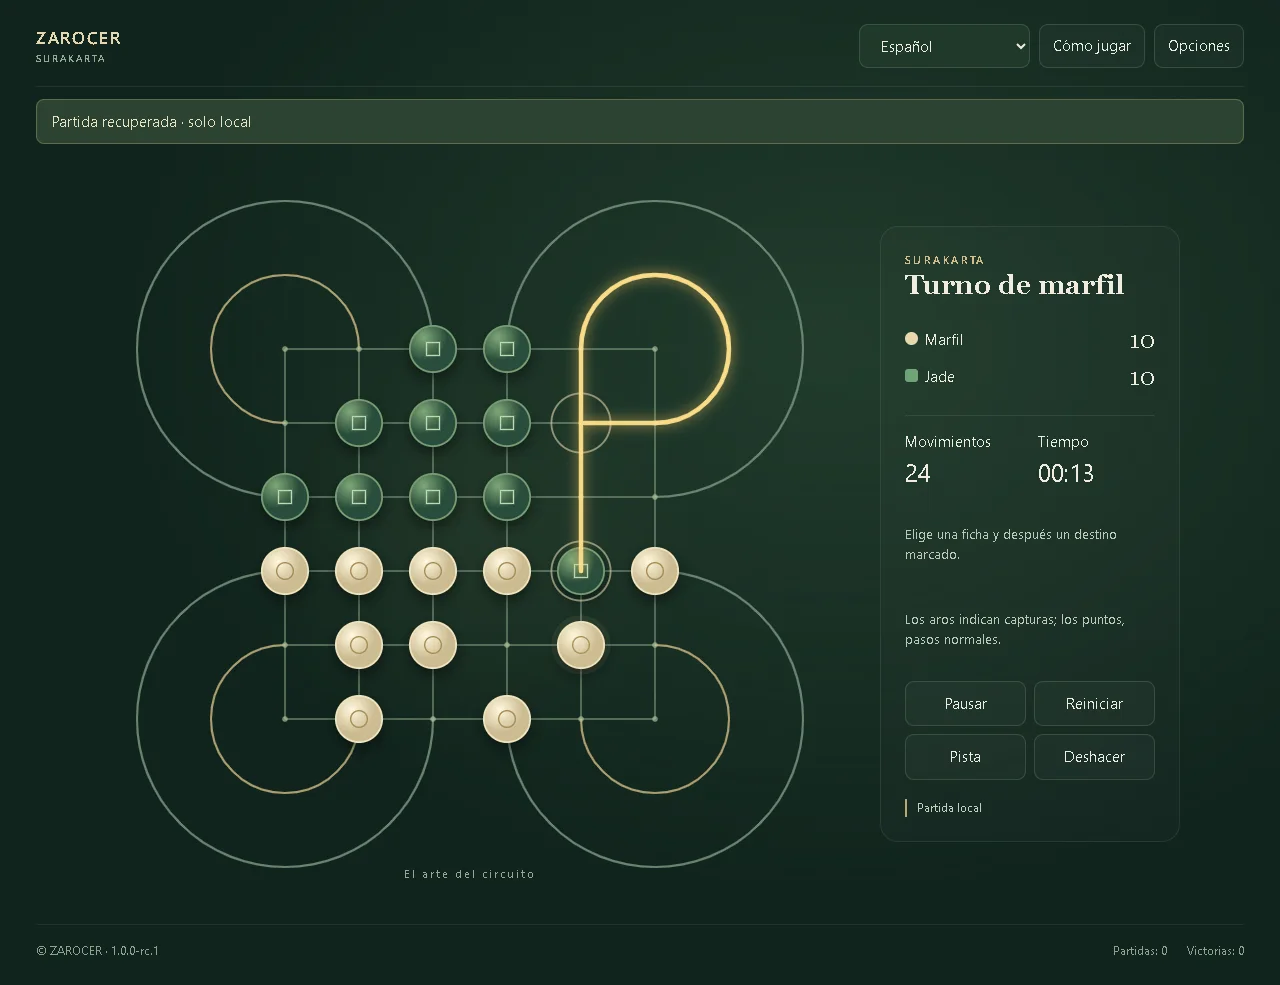Select the leftmost ivory piece in the fifth row

tap(359, 645)
